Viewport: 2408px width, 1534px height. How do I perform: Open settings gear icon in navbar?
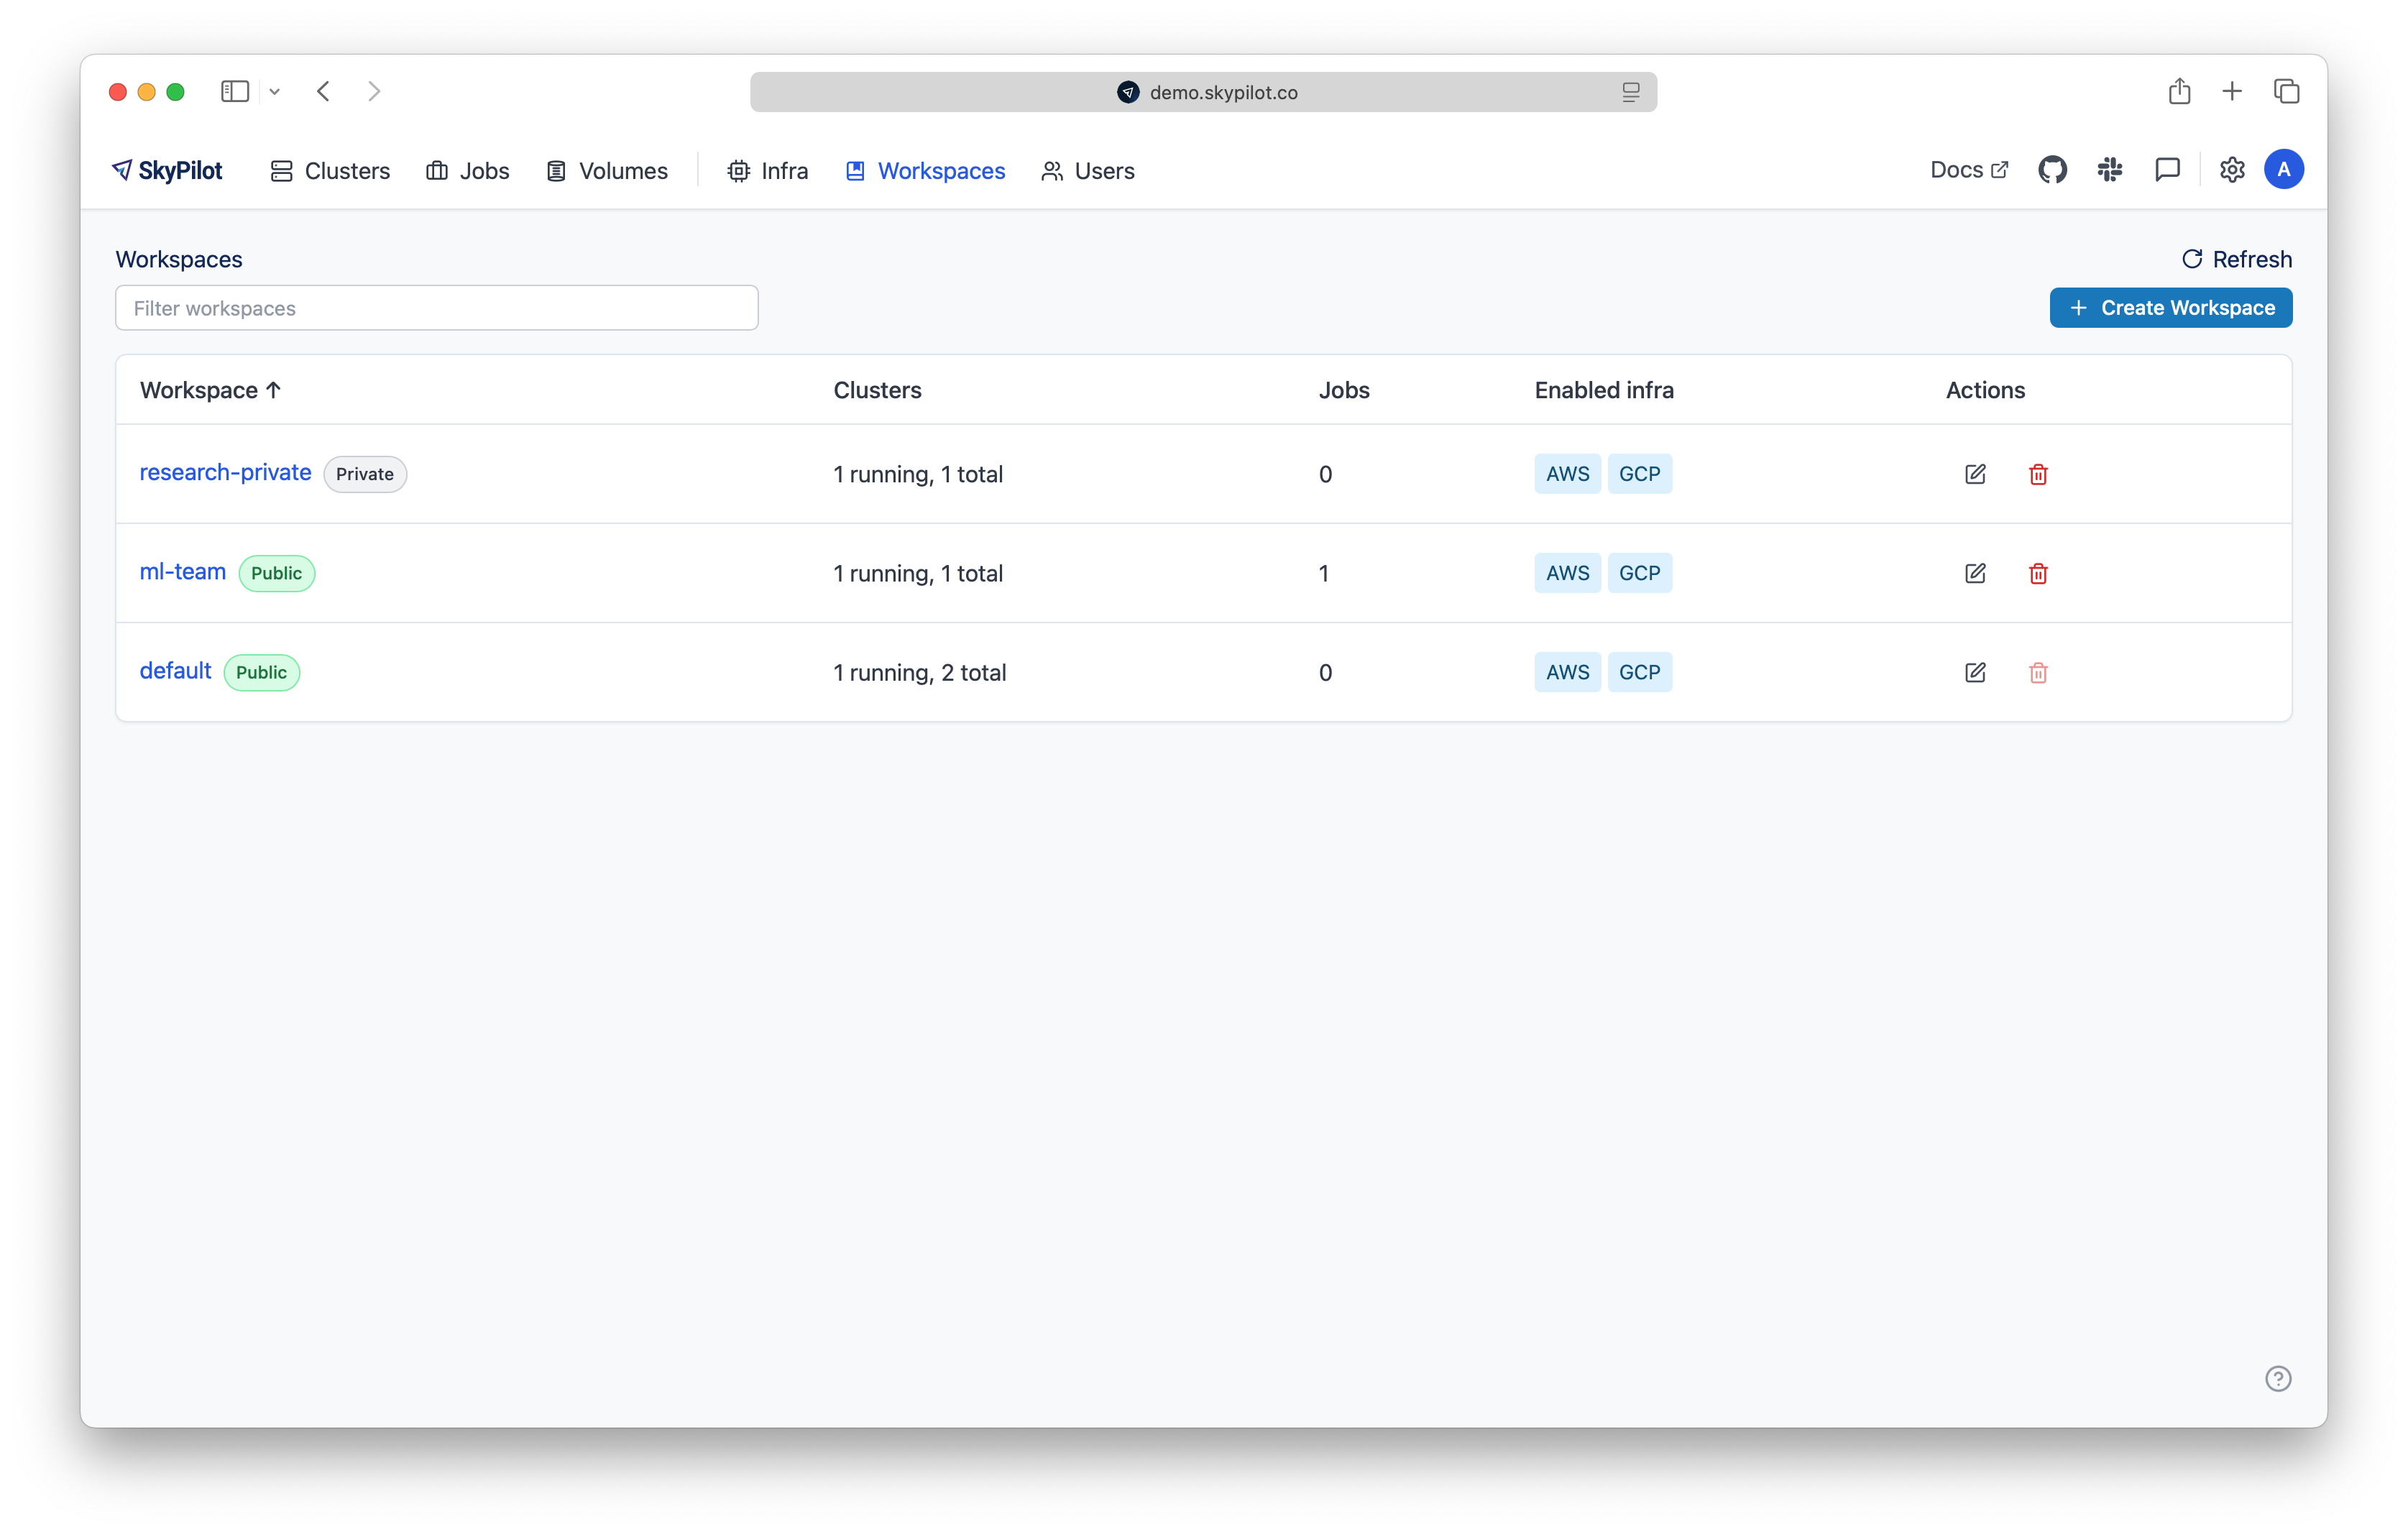click(x=2232, y=170)
